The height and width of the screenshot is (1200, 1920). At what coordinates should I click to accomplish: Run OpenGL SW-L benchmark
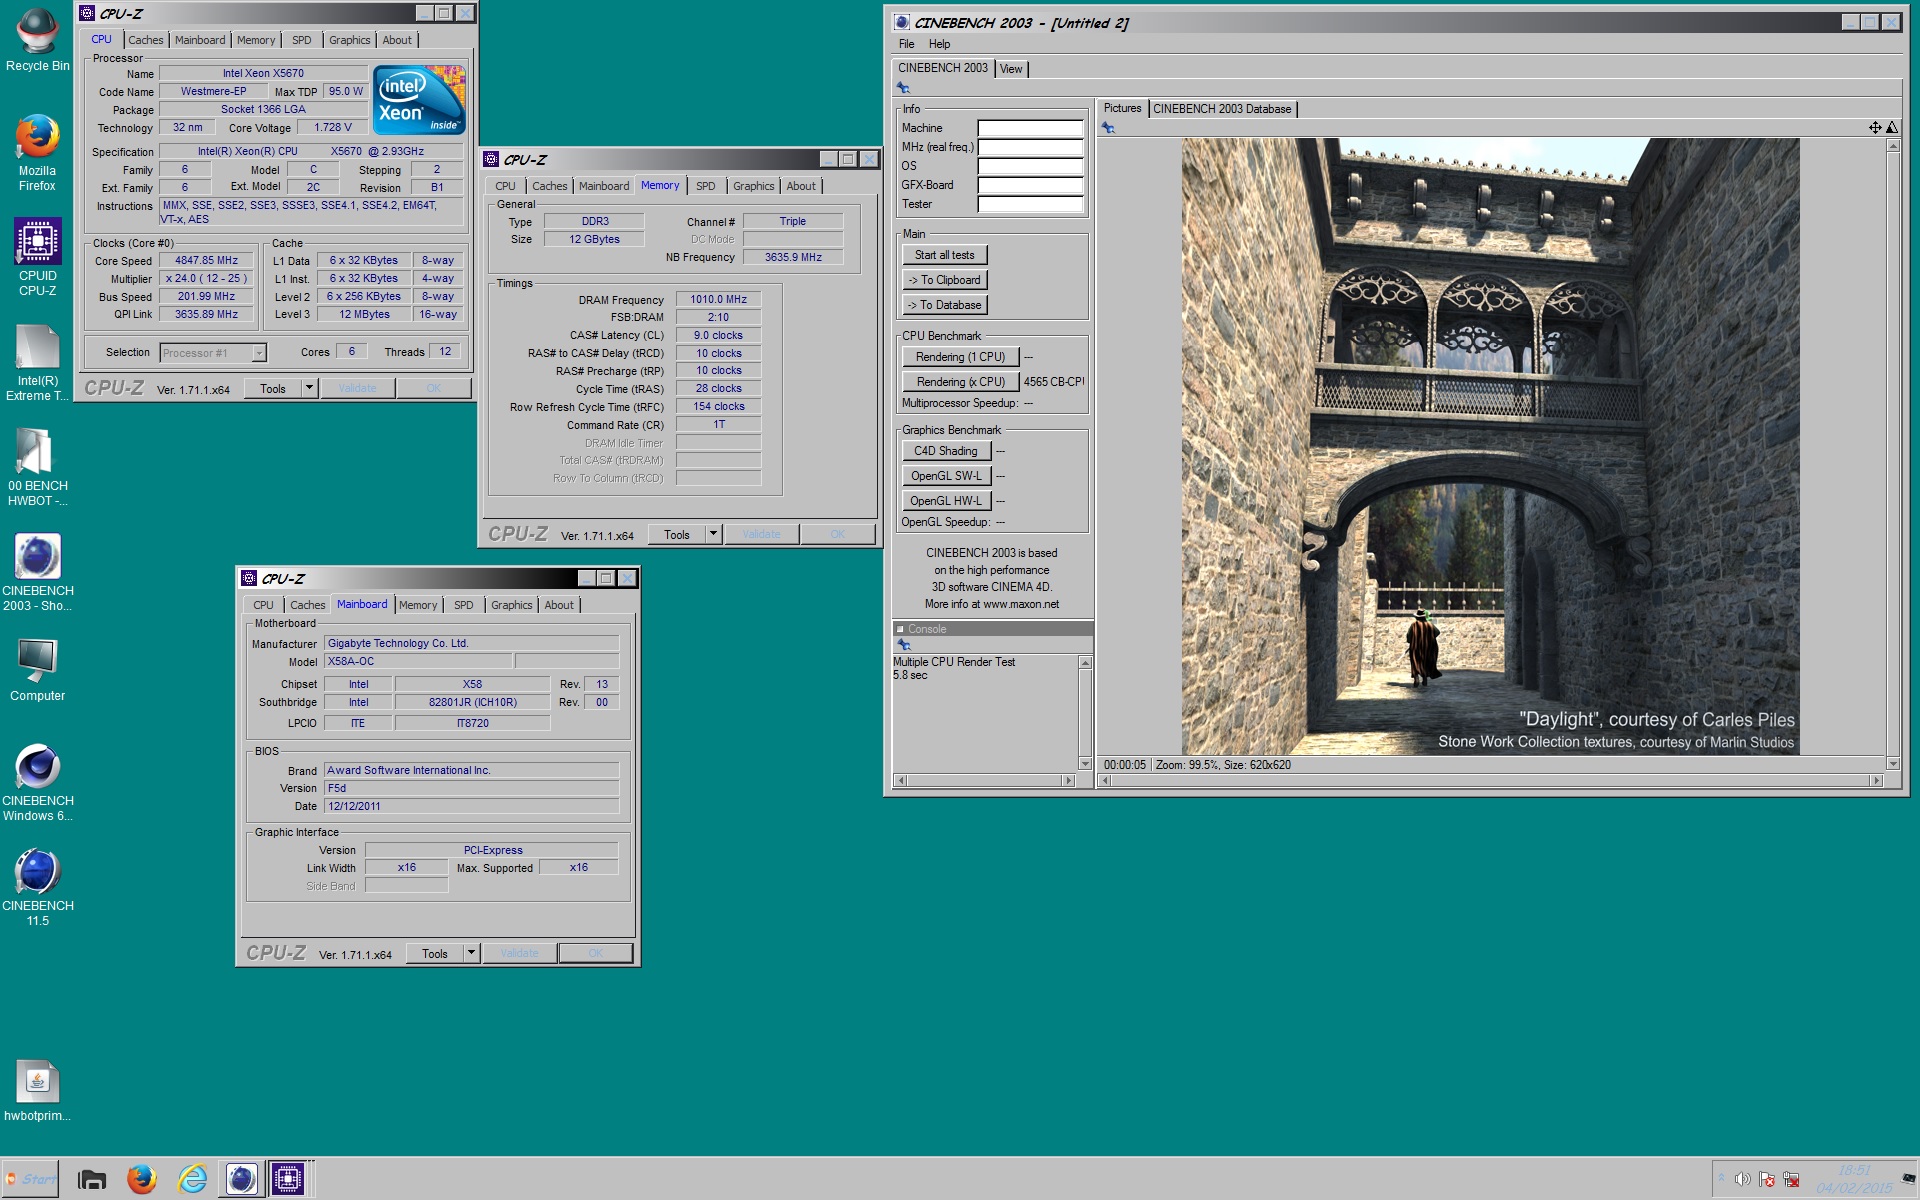click(x=946, y=476)
